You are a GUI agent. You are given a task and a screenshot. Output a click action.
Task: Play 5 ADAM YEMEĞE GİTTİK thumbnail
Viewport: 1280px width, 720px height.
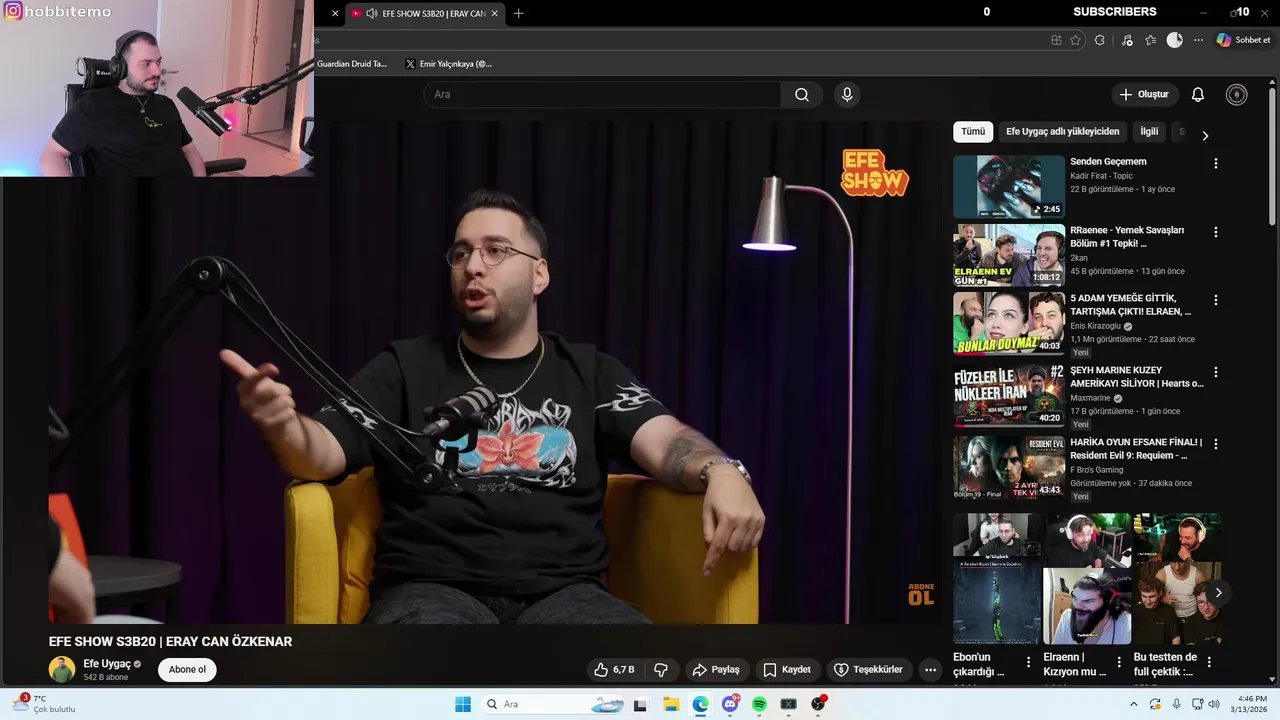(x=1009, y=323)
